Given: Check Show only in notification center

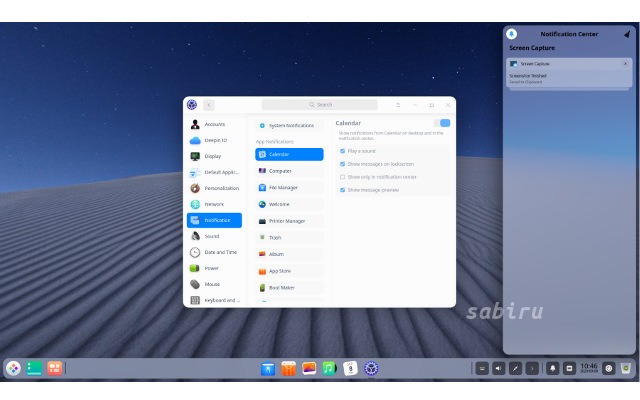Looking at the screenshot, I should pyautogui.click(x=342, y=177).
